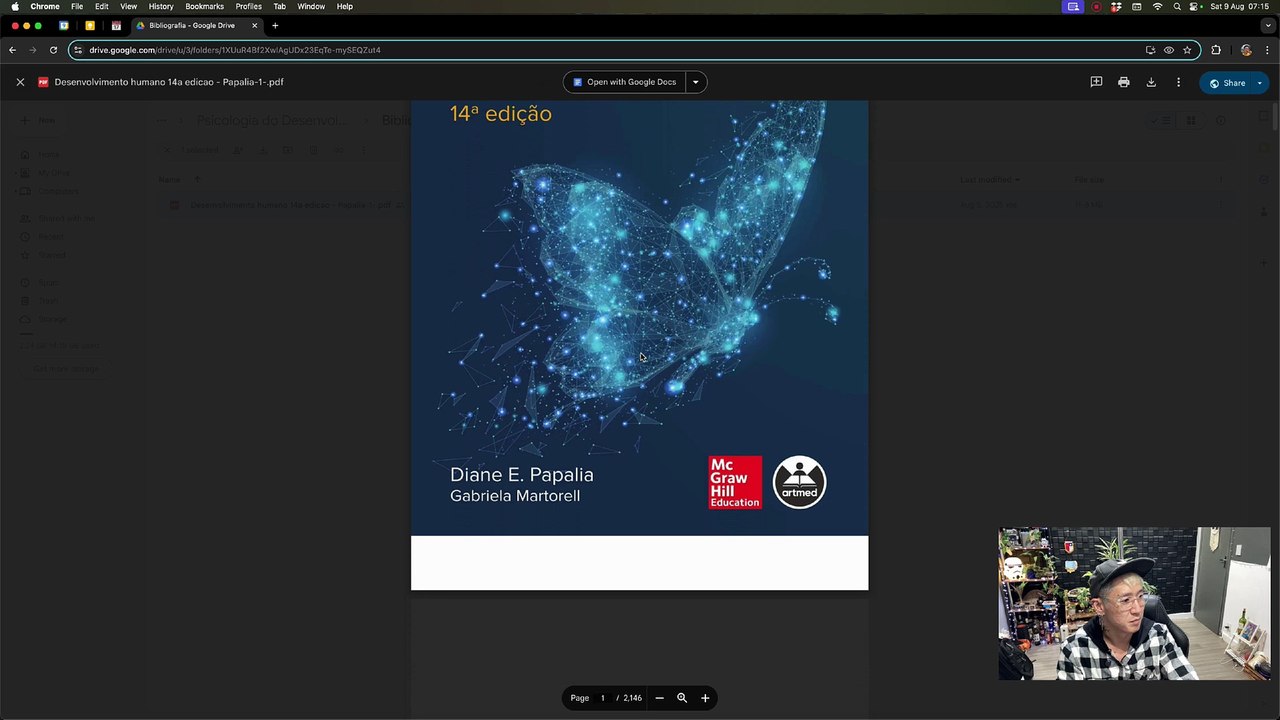
Task: Bookmark this page with the star icon
Action: [x=1187, y=50]
